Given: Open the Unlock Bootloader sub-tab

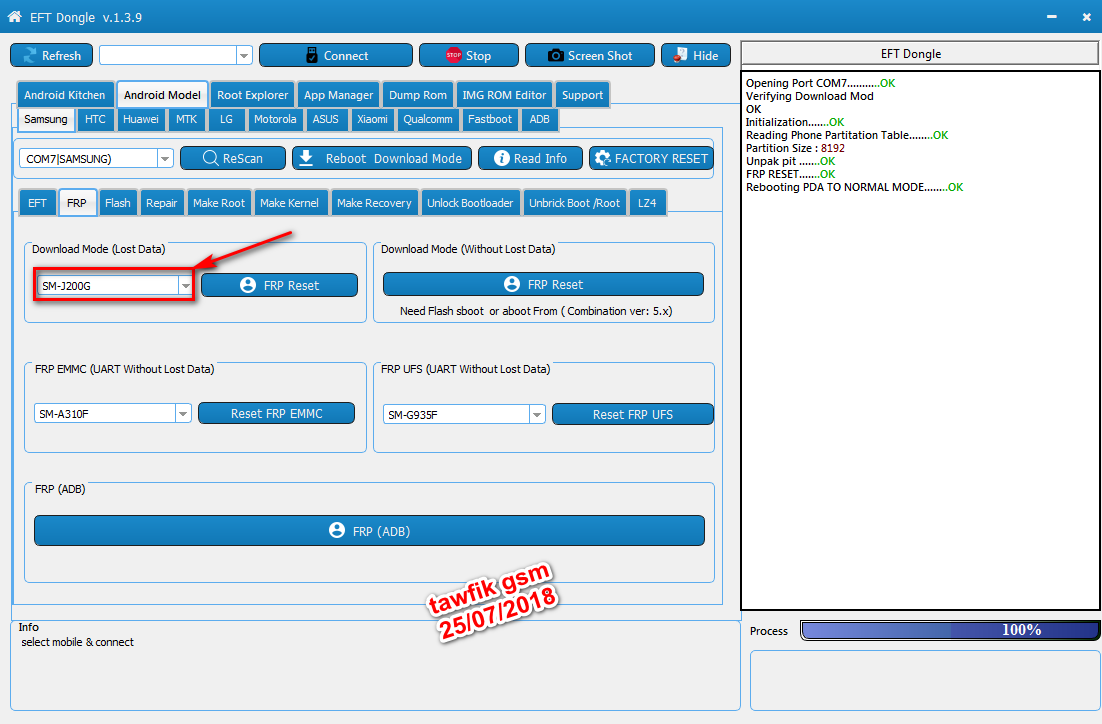Looking at the screenshot, I should pos(470,203).
